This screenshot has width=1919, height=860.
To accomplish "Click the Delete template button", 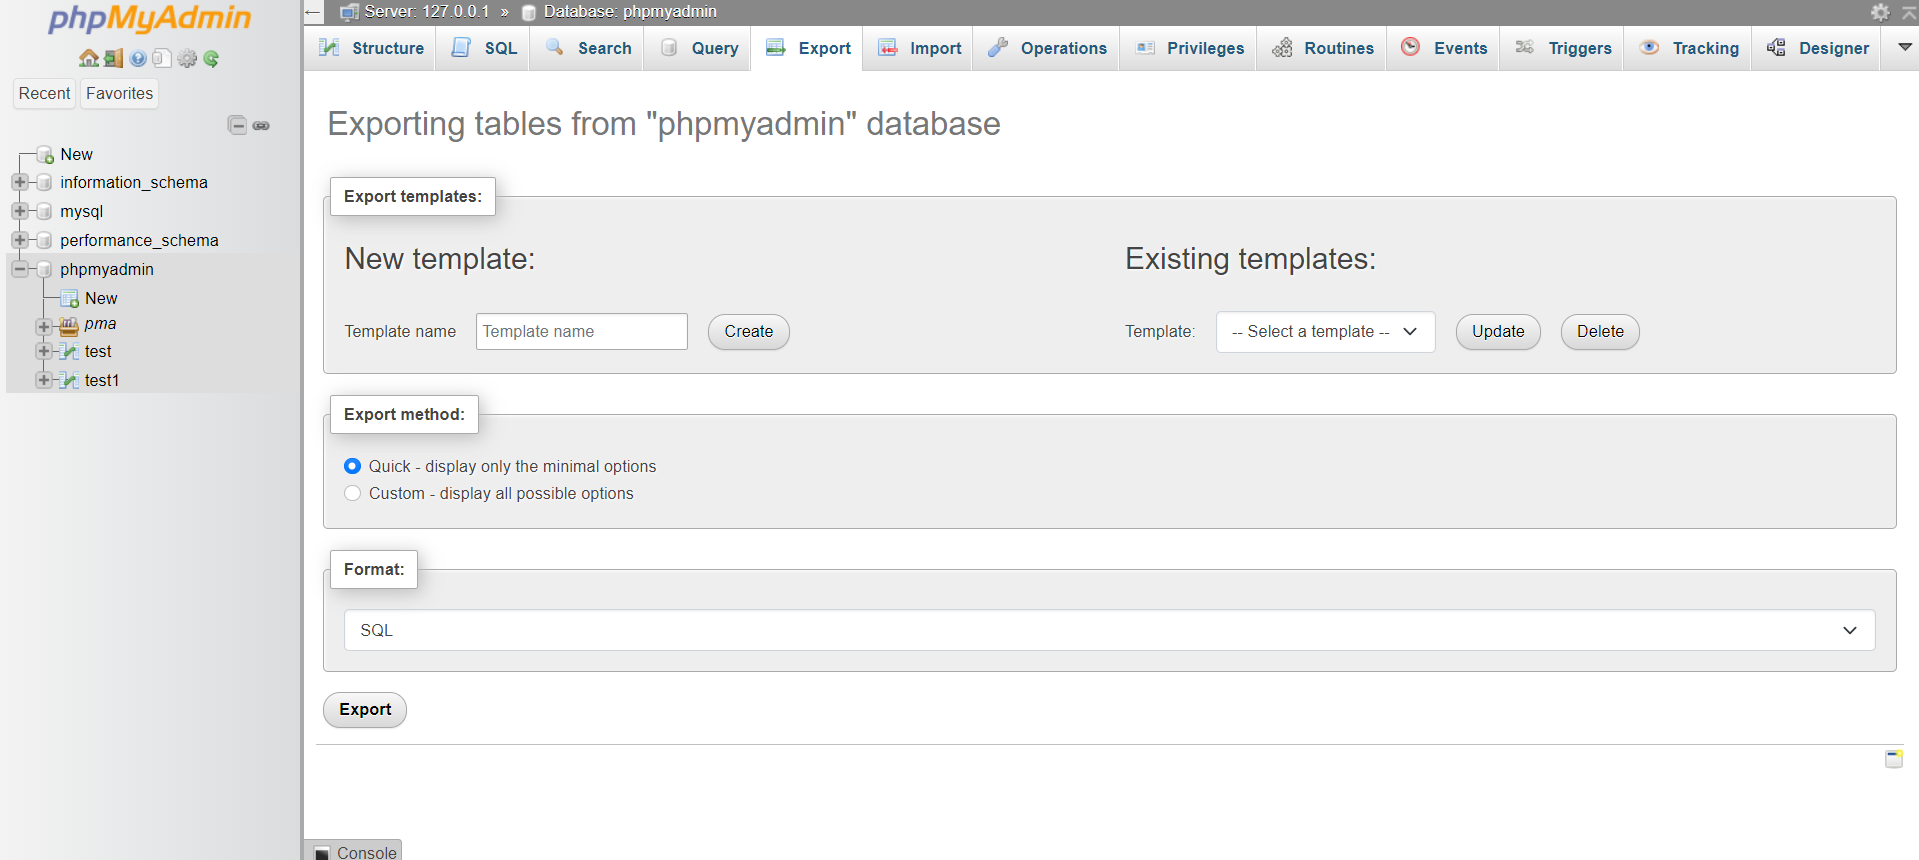I will click(1600, 332).
